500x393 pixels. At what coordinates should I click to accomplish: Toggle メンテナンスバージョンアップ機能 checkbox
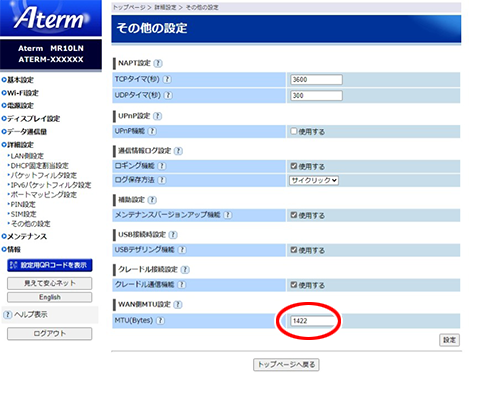click(294, 215)
